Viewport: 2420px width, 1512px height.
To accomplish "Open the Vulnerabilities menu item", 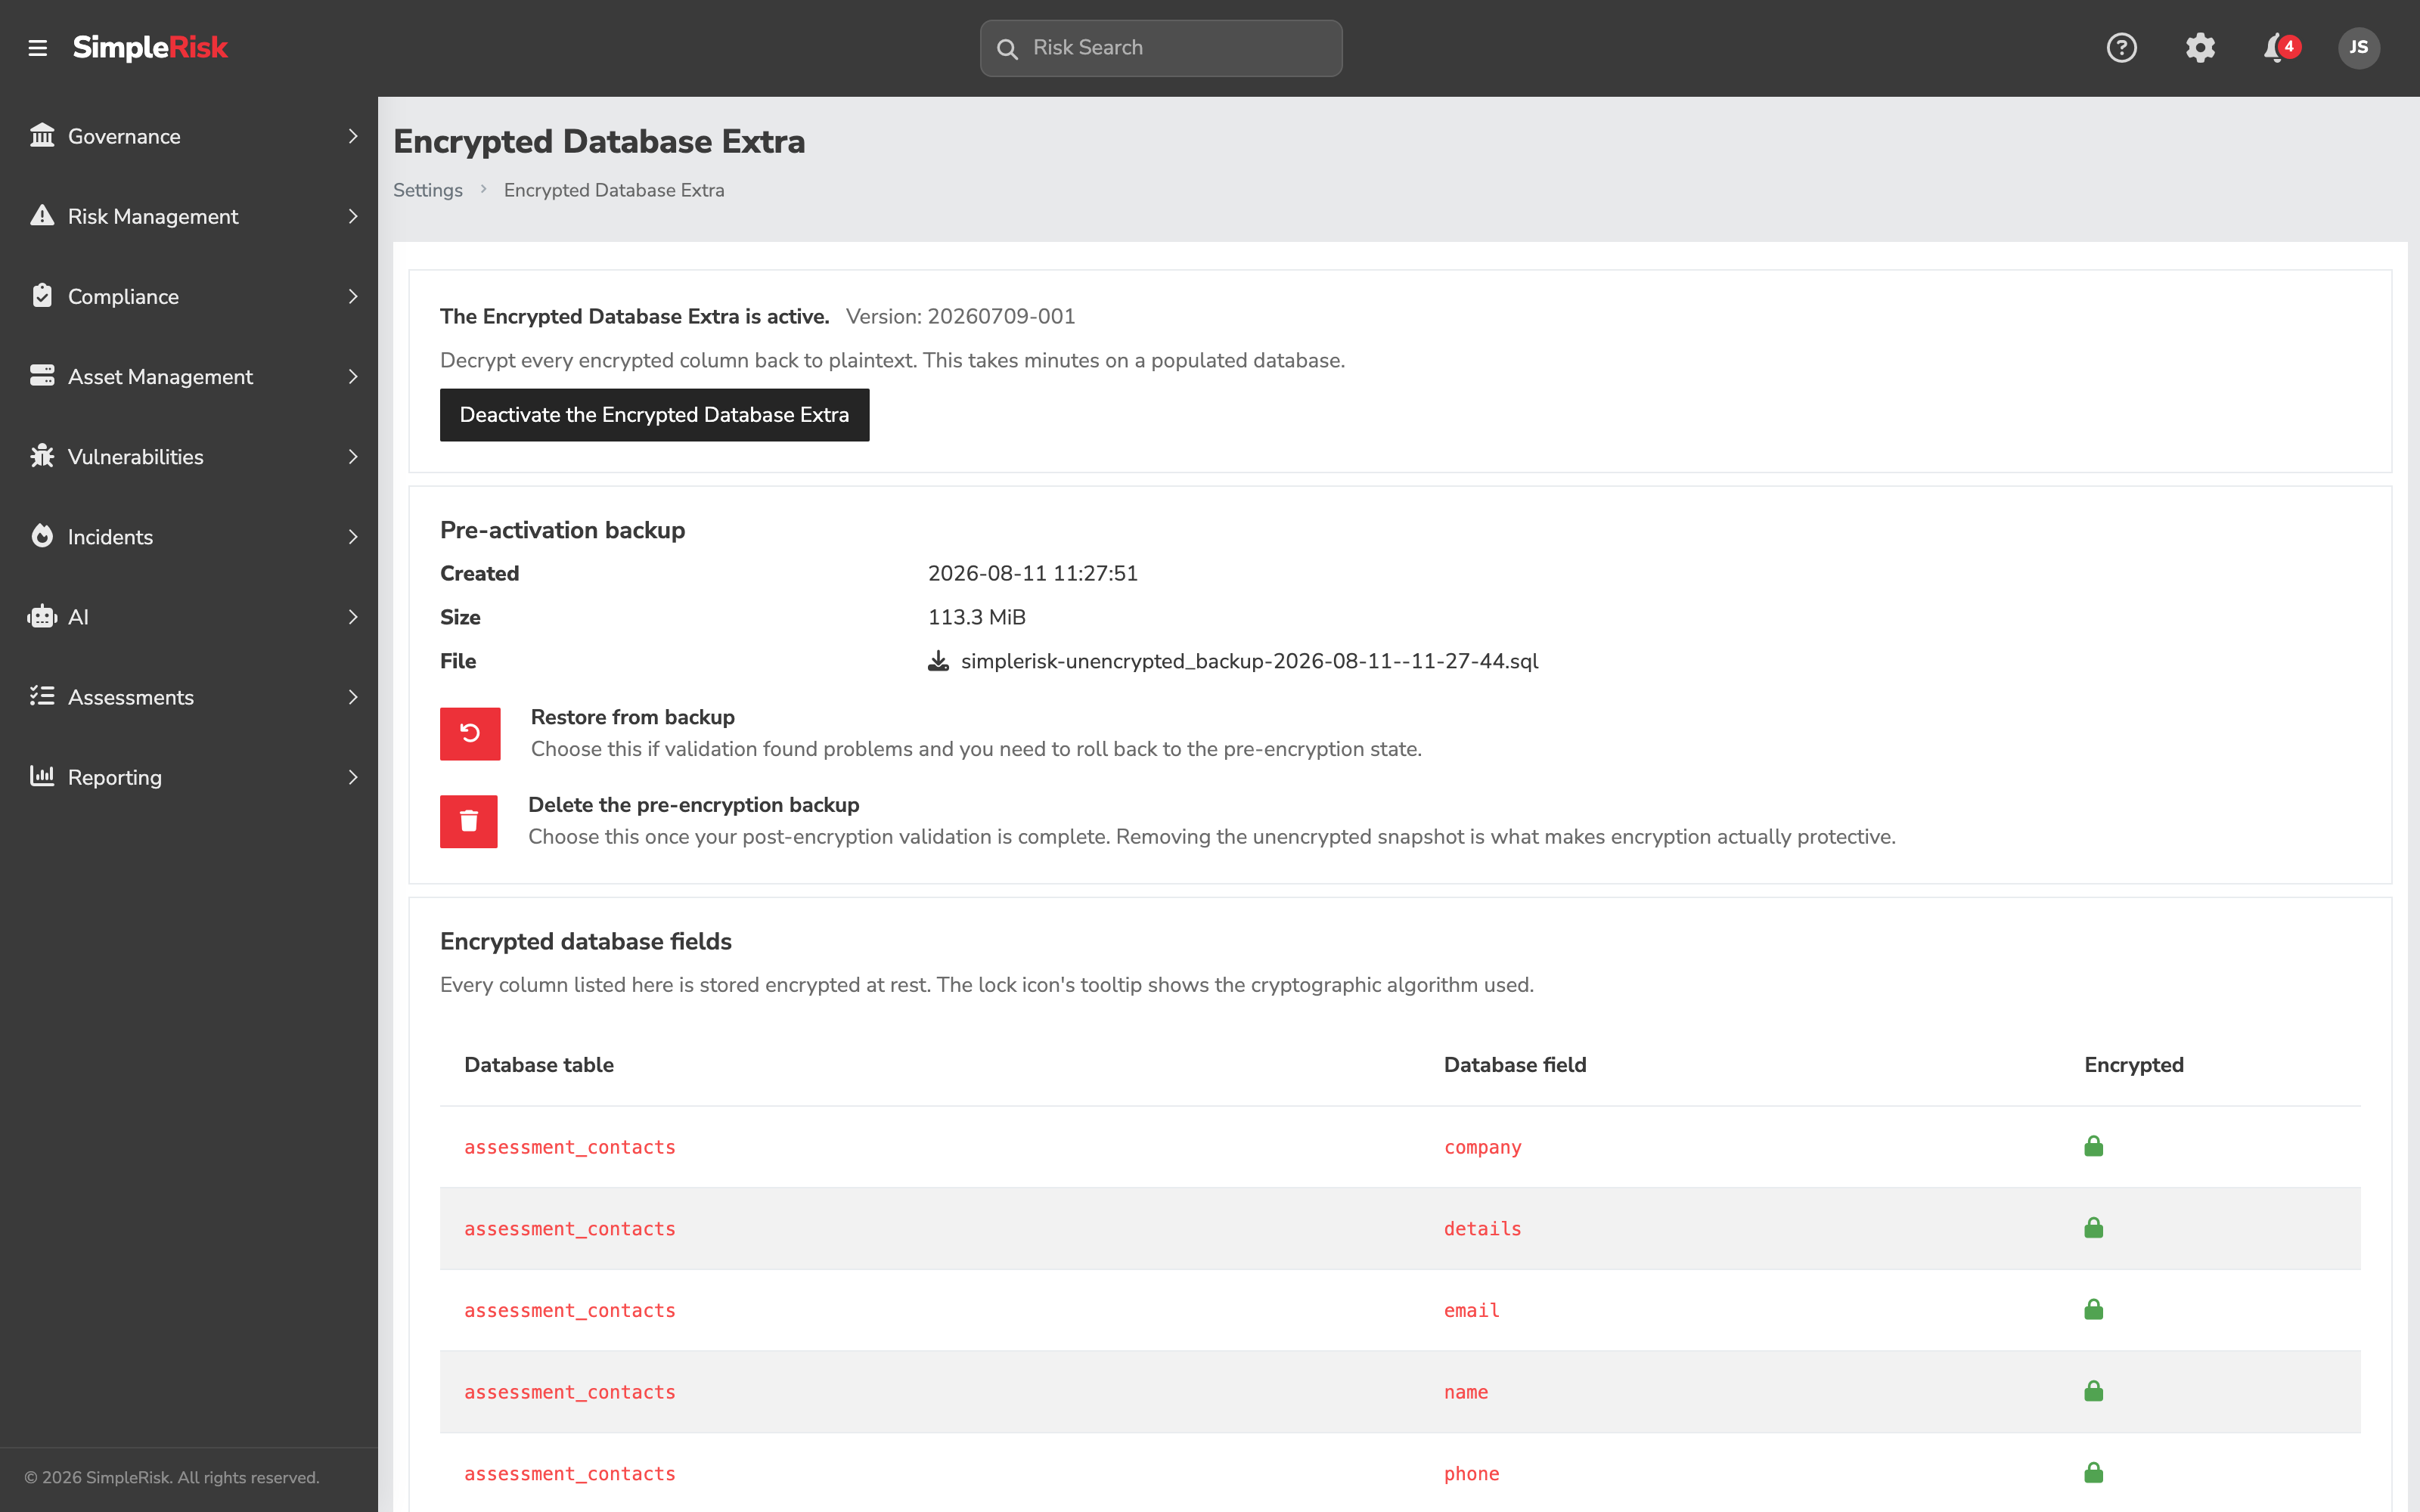I will pos(189,456).
